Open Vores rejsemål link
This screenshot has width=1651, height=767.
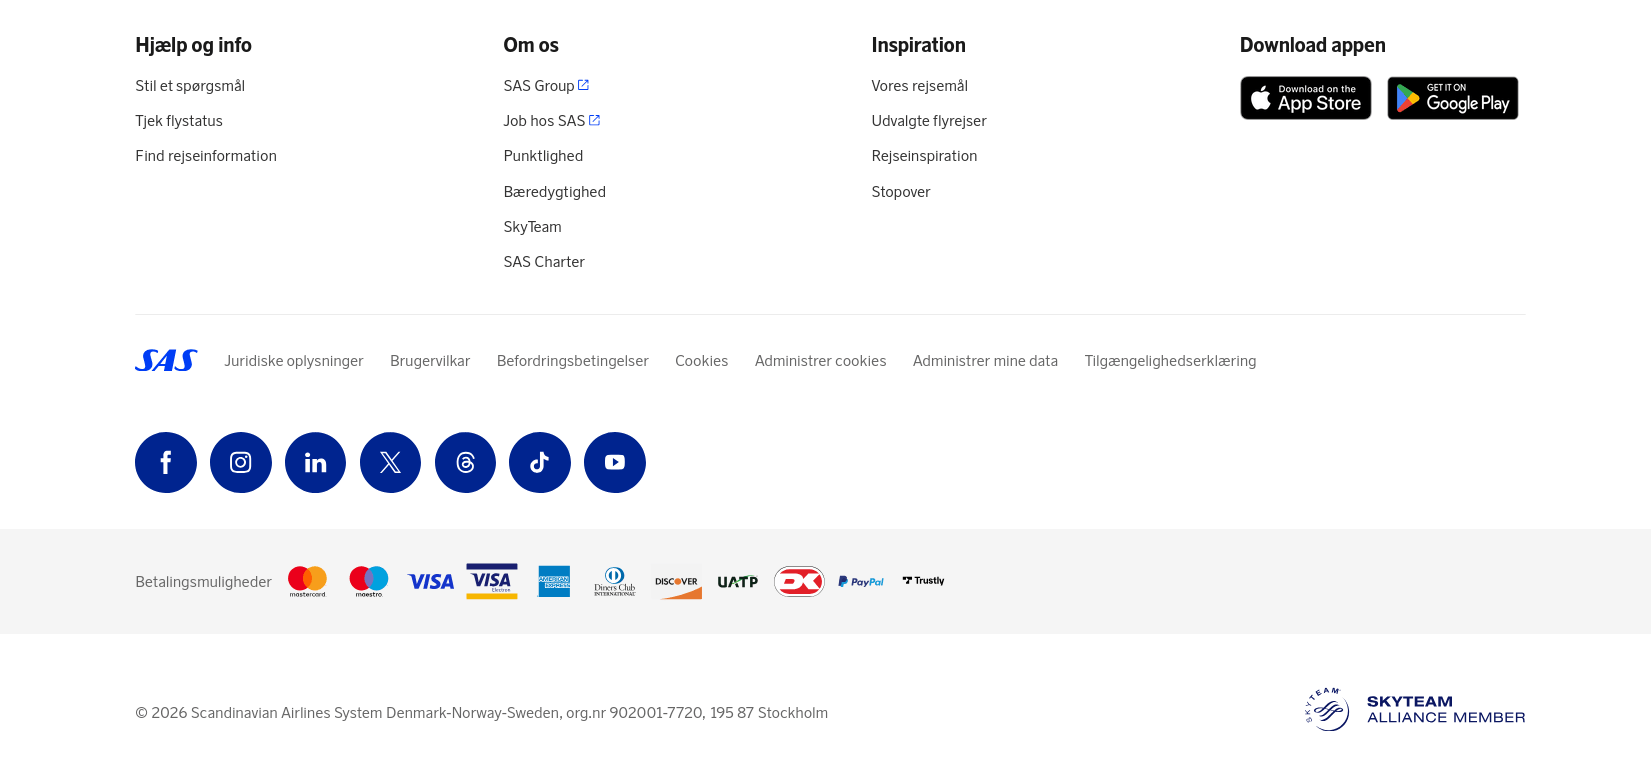(x=919, y=86)
